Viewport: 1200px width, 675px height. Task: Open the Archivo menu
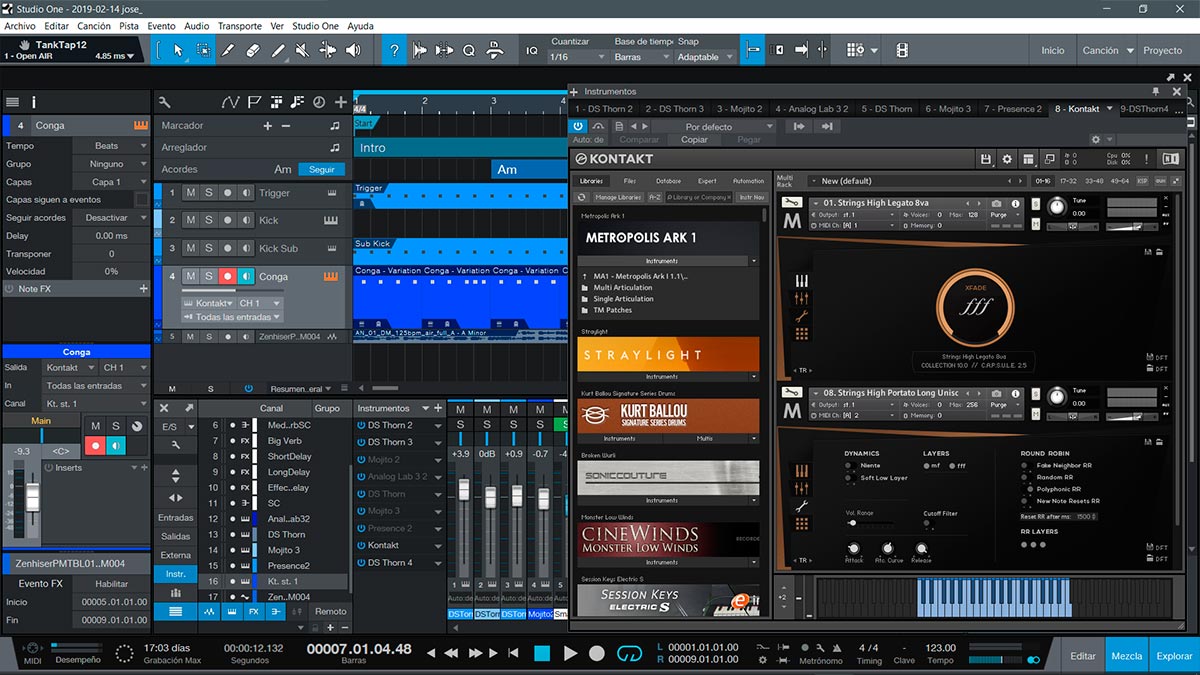point(20,26)
